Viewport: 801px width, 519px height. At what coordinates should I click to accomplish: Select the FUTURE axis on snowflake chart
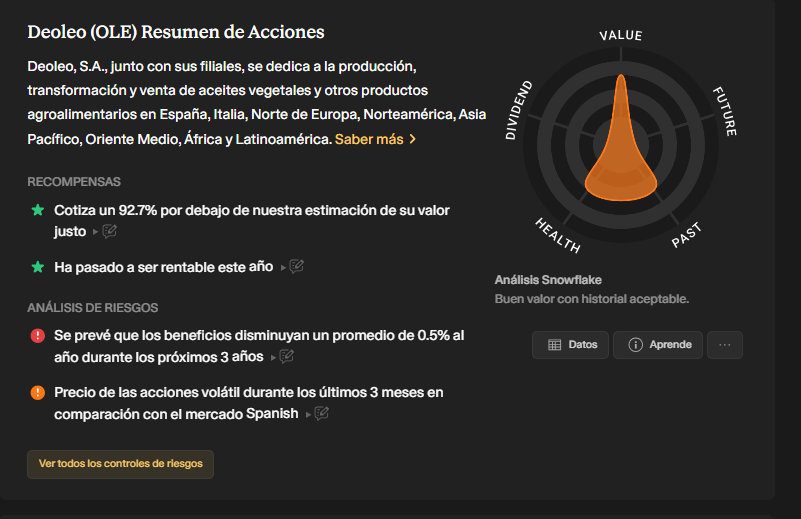pos(724,111)
